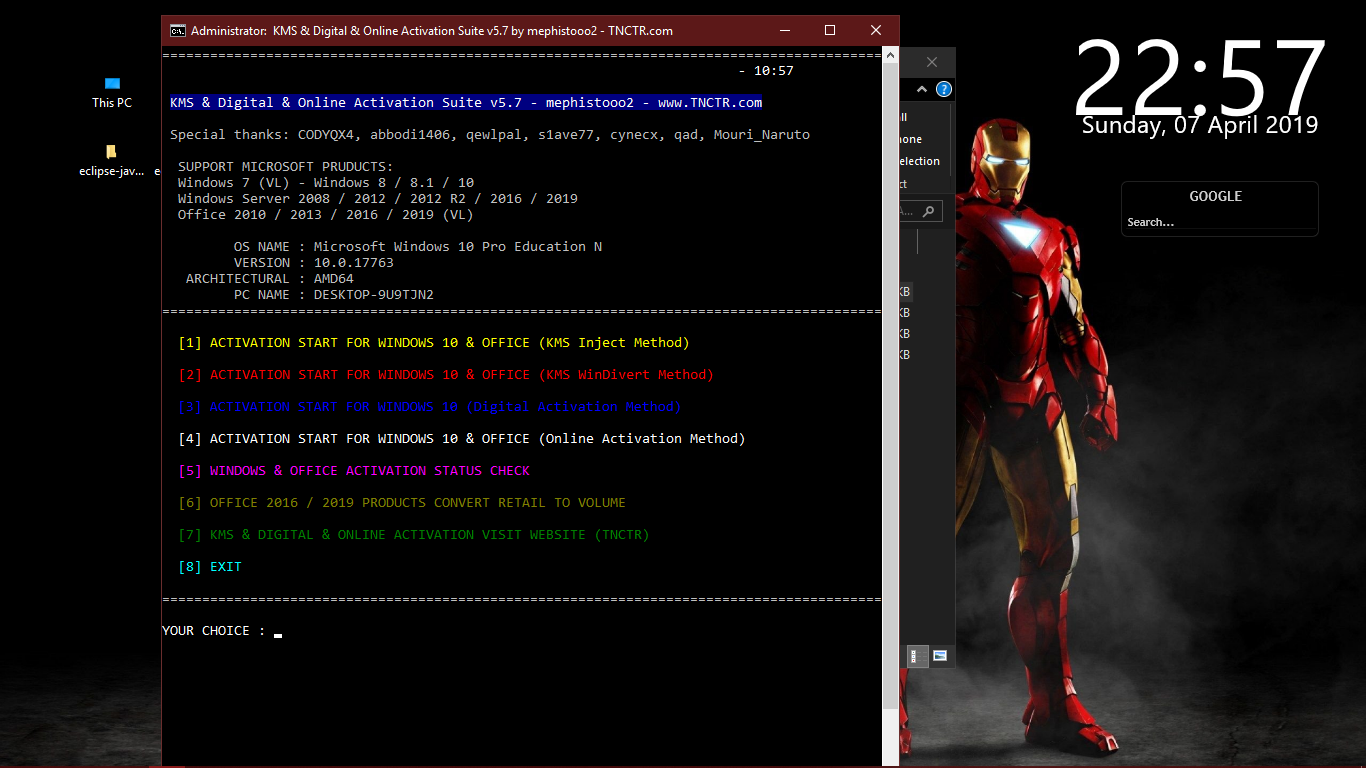Click the 22:57 desktop clock widget
Image resolution: width=1366 pixels, height=768 pixels.
coord(1200,77)
